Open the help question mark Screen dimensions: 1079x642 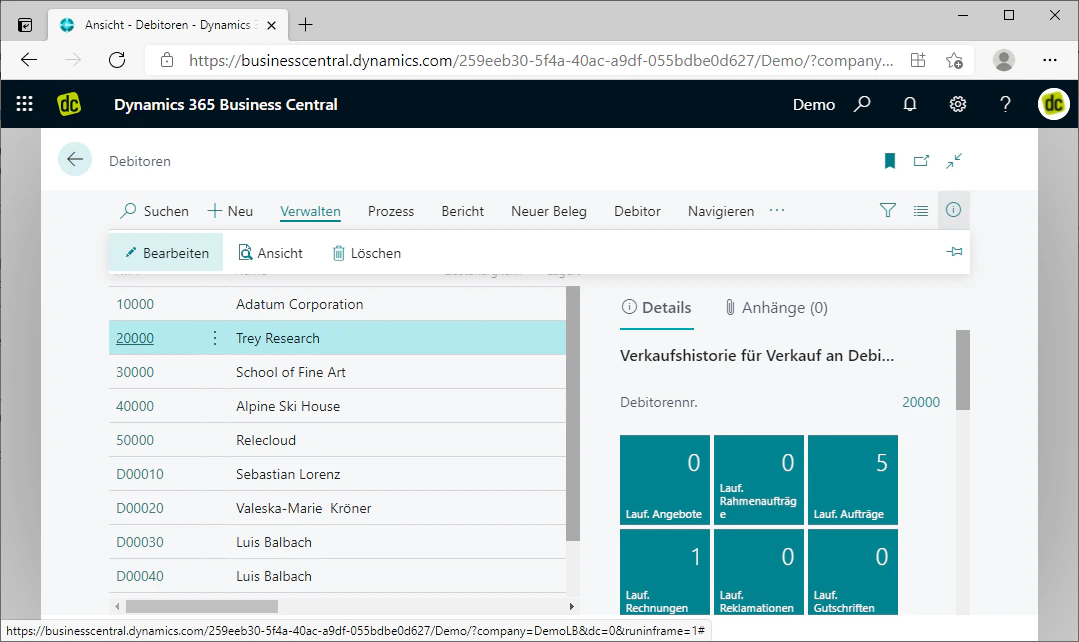(1005, 104)
